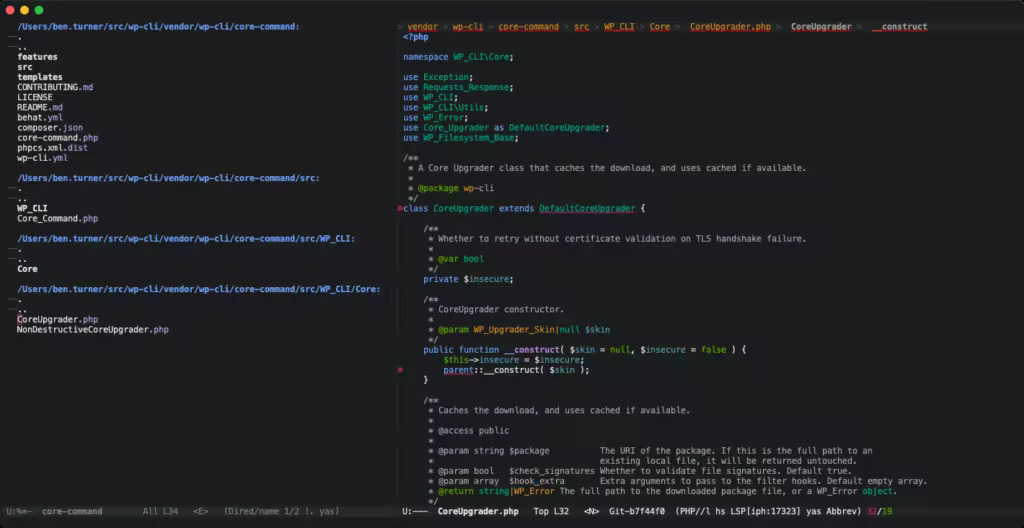Click Exception in the use statement
Image resolution: width=1024 pixels, height=528 pixels.
[x=445, y=77]
